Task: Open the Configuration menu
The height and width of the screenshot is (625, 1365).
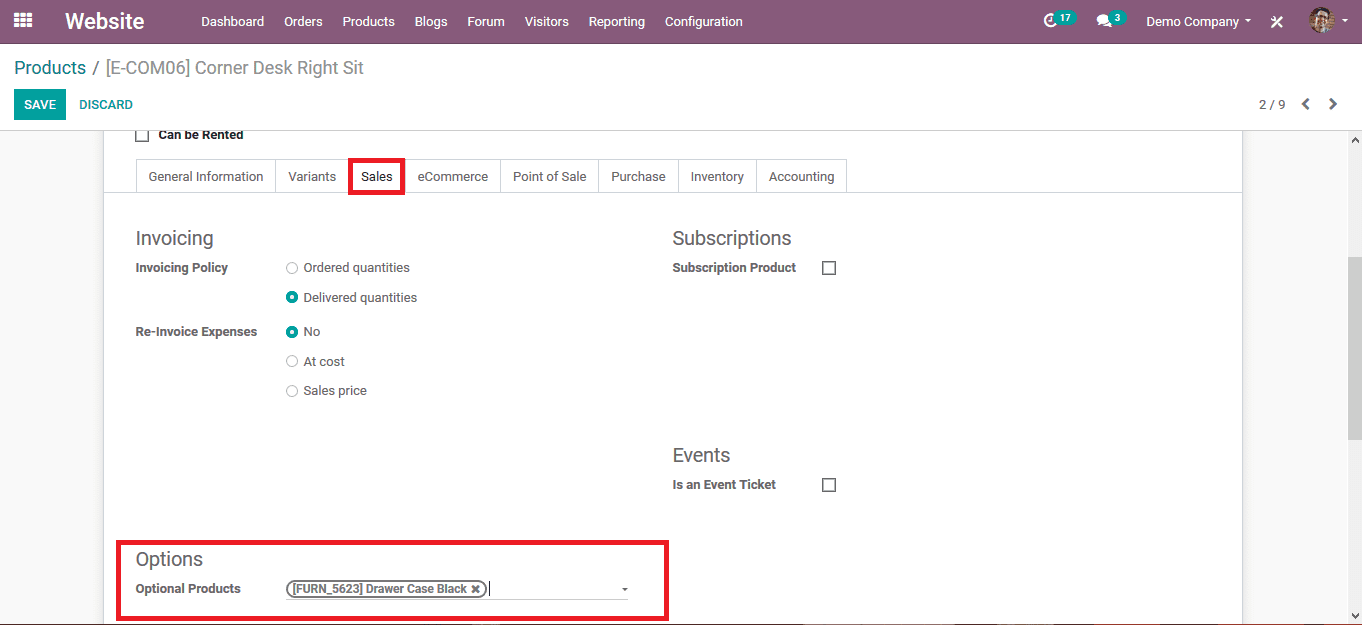Action: 704,21
